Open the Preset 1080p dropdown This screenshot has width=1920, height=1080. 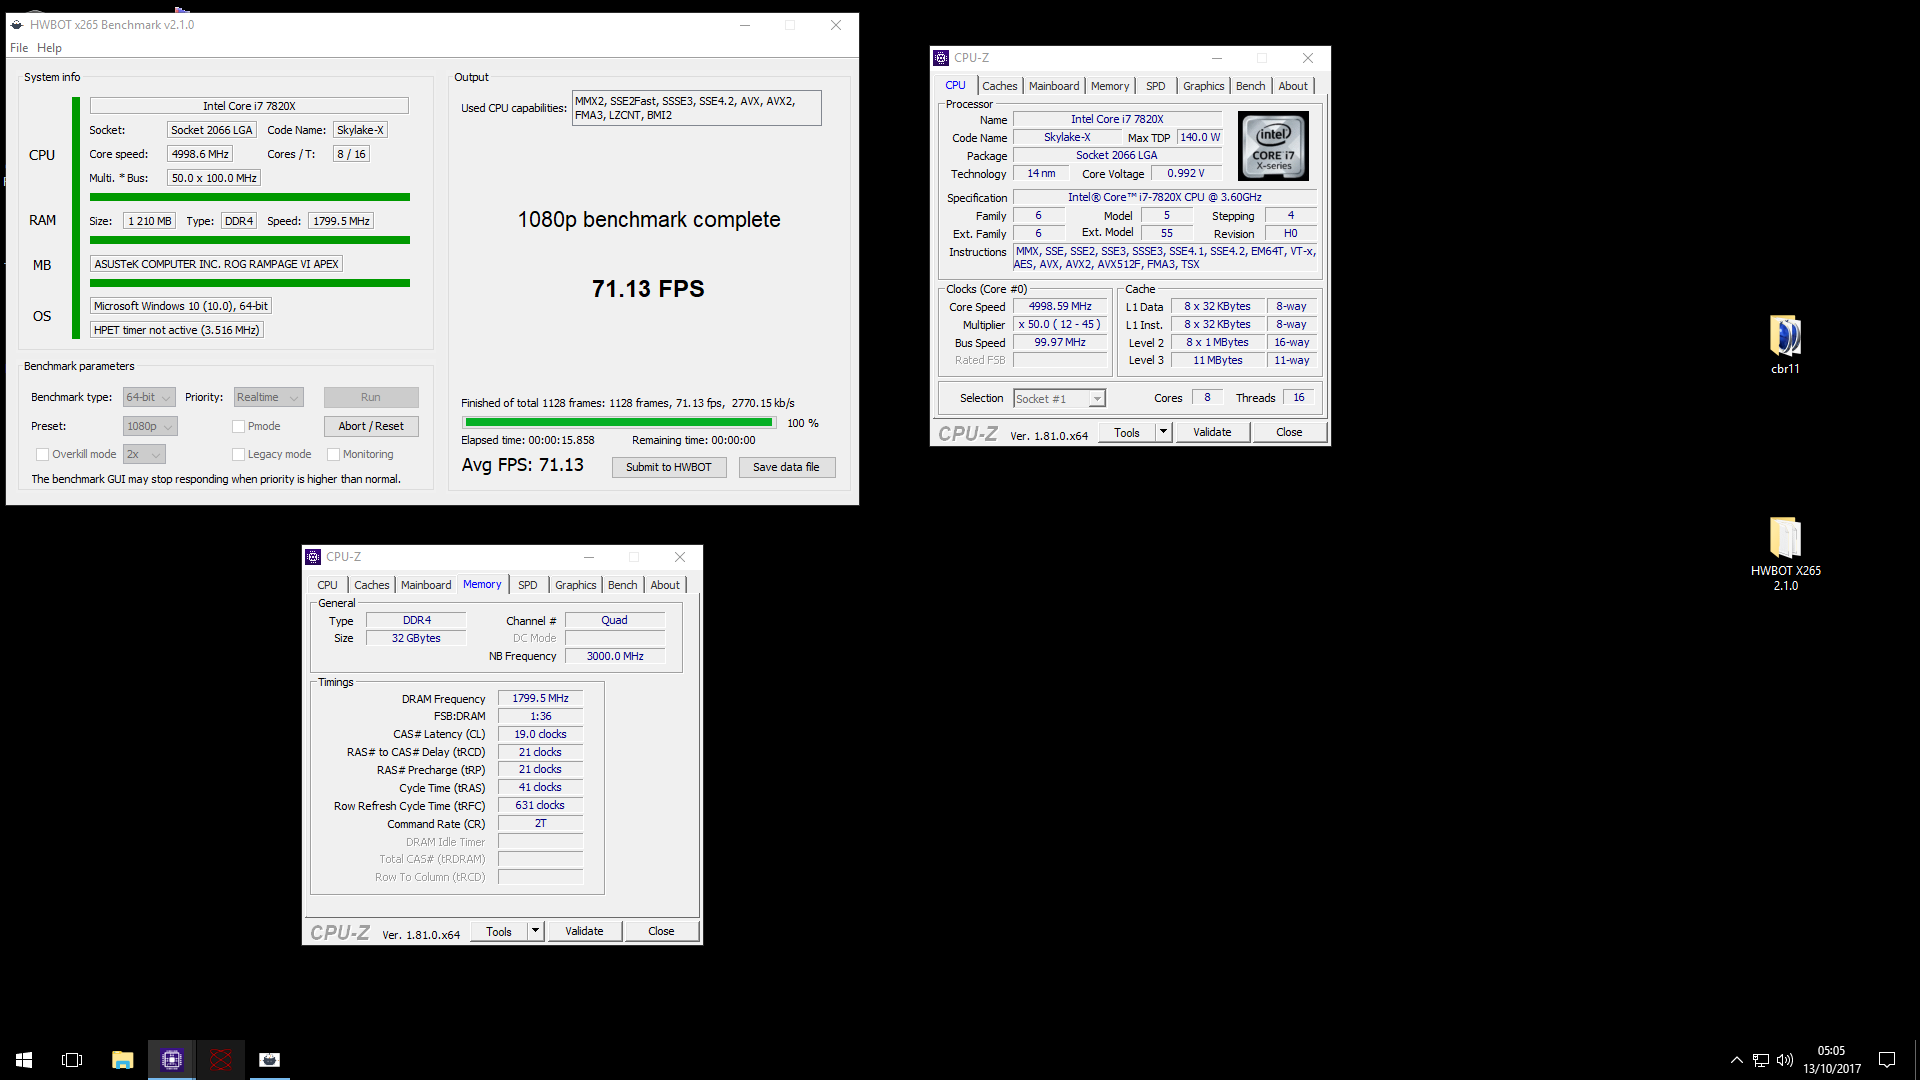(150, 426)
